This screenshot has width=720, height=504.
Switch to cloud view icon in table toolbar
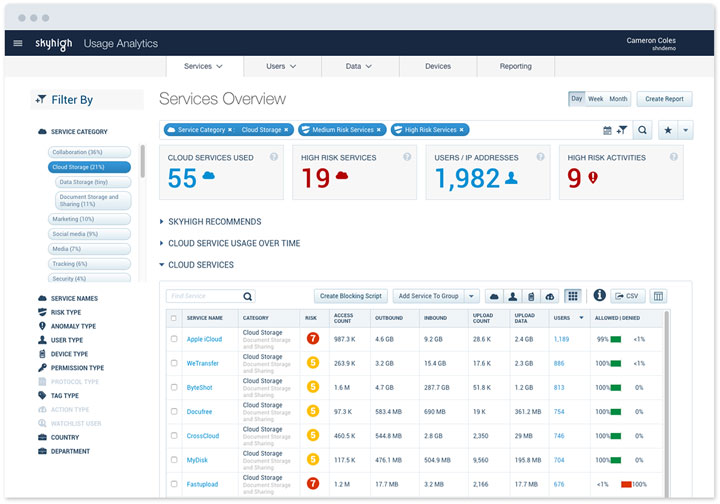[x=494, y=297]
